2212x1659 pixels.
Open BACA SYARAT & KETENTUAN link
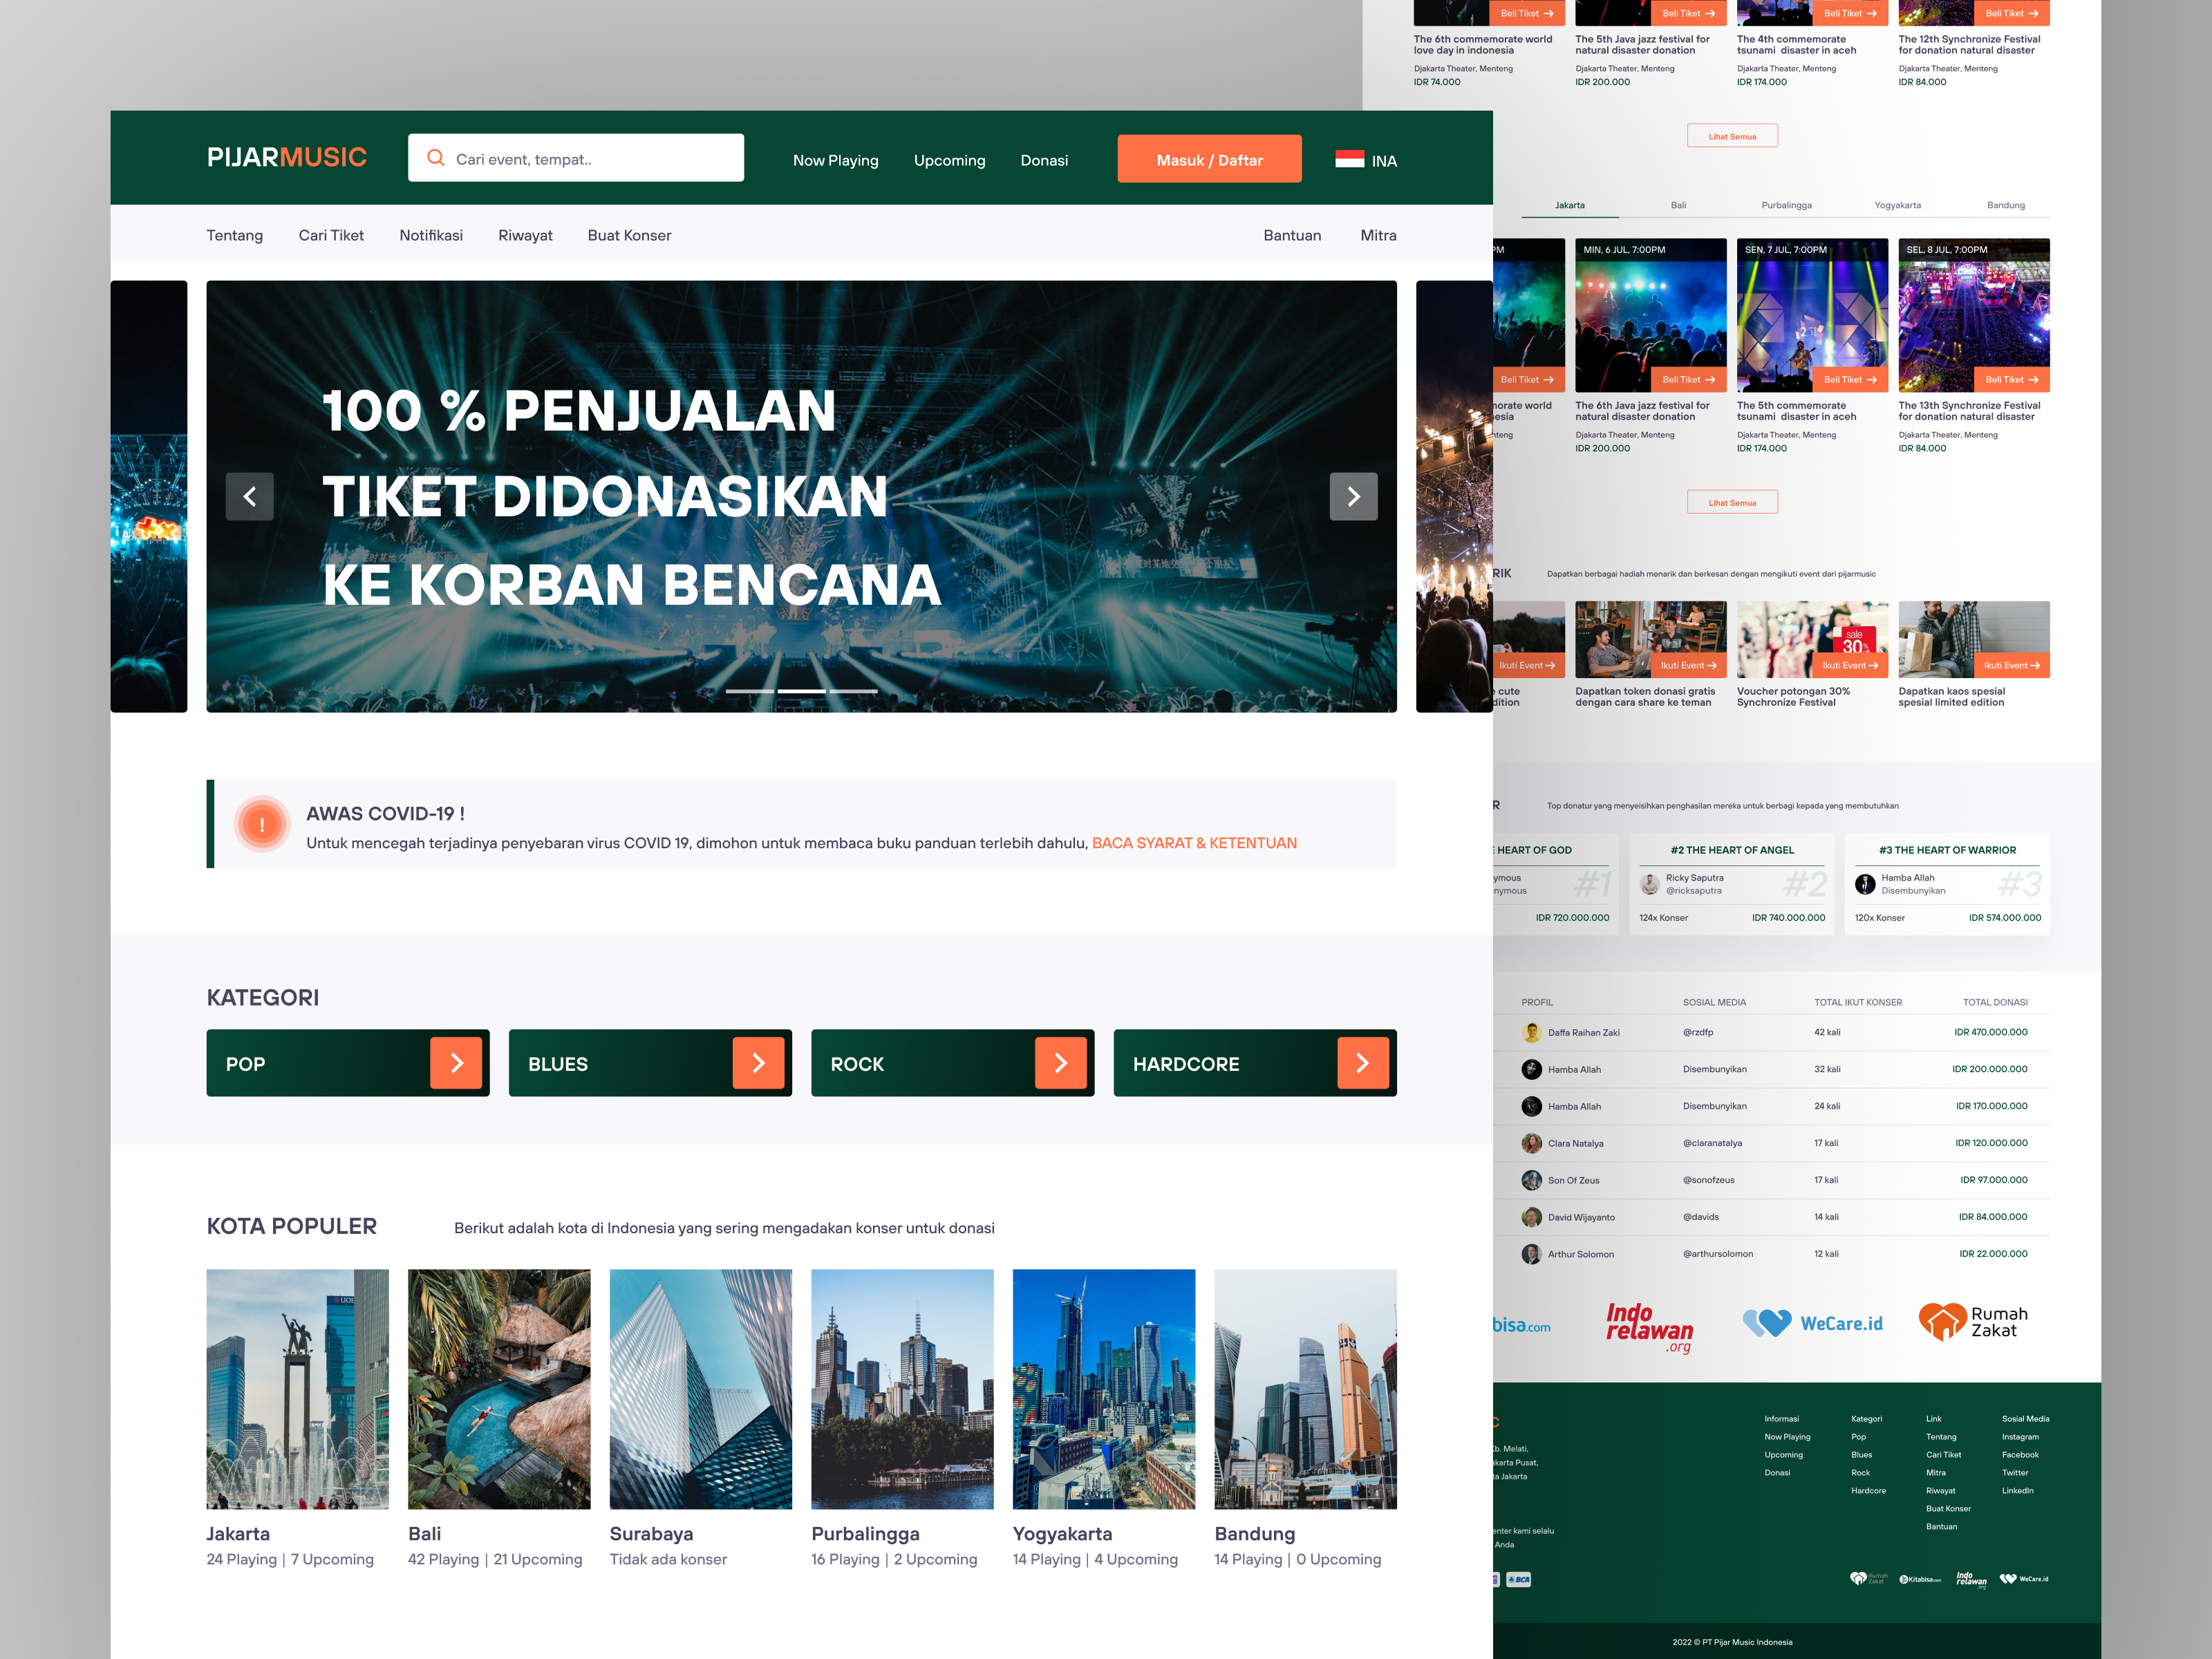pos(1194,843)
